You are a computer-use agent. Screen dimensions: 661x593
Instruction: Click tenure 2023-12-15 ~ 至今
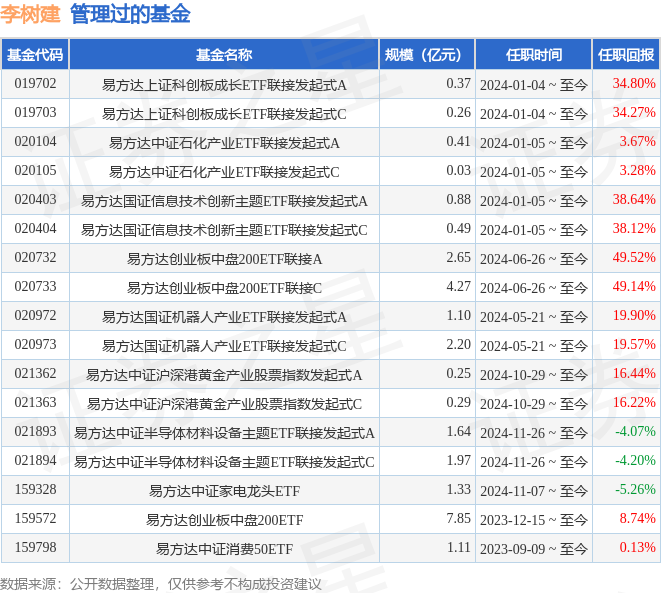(x=534, y=520)
